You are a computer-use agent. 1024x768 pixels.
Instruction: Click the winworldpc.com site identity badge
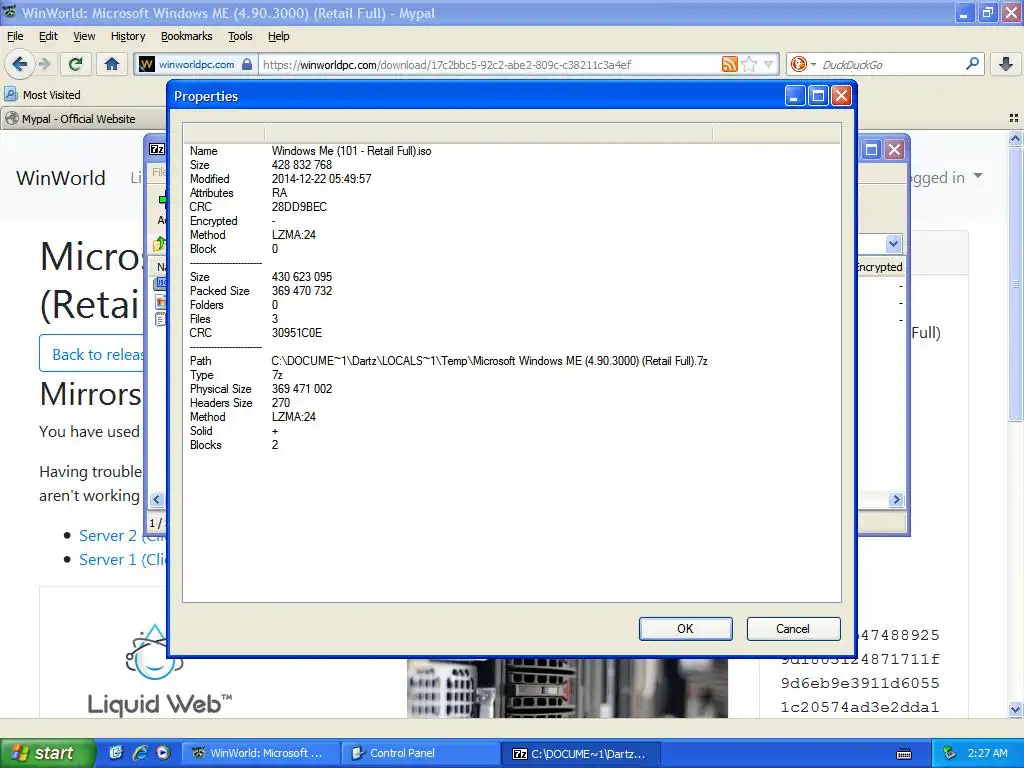(x=196, y=64)
